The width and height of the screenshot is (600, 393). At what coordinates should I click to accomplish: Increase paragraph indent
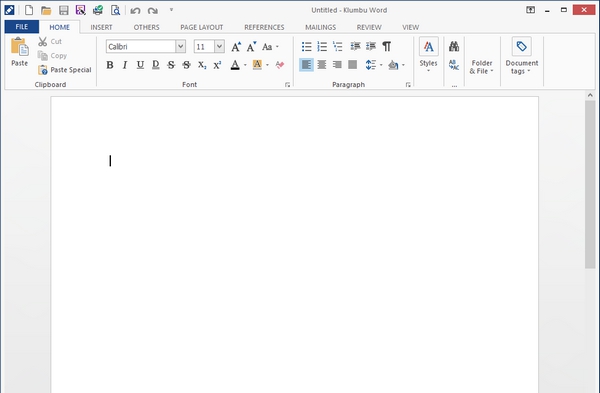(371, 47)
